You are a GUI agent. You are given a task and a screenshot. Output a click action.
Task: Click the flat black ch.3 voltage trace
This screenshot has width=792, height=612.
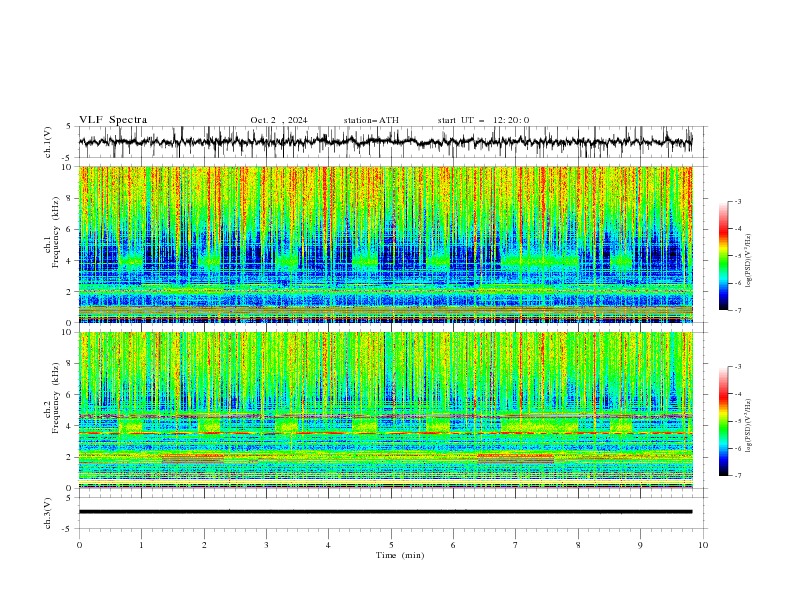[385, 512]
